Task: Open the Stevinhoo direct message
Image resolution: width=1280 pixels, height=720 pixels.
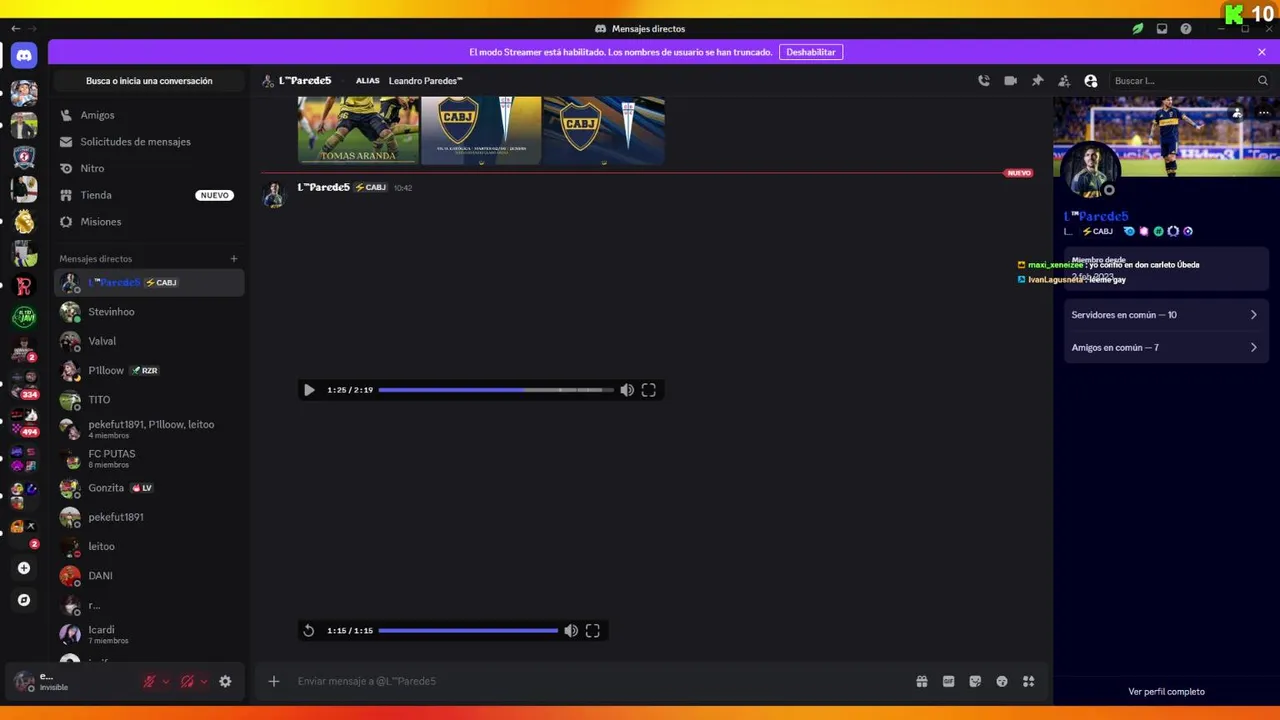Action: [149, 312]
